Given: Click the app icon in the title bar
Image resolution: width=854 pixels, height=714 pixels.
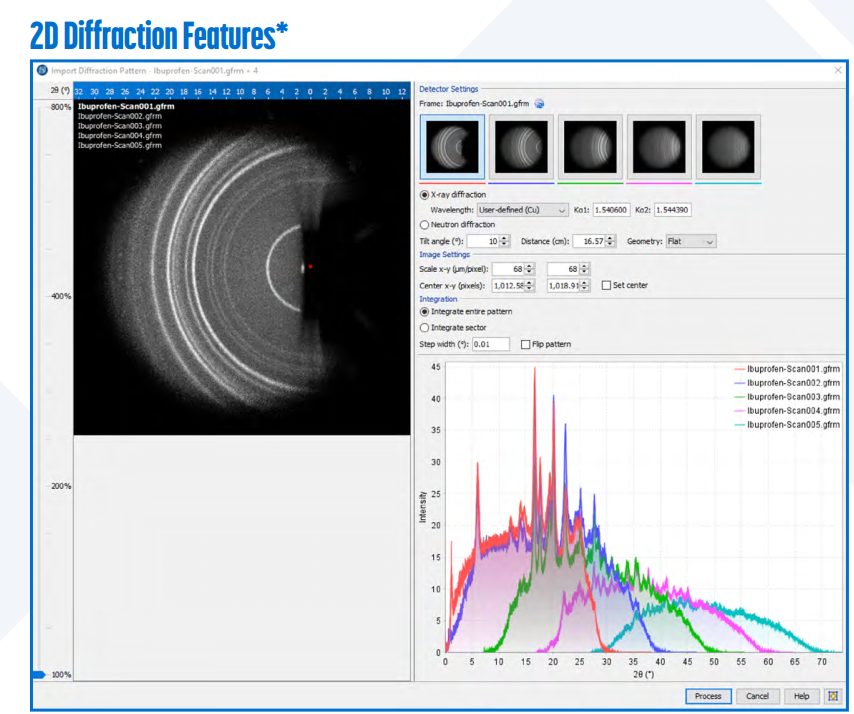Looking at the screenshot, I should 42,70.
